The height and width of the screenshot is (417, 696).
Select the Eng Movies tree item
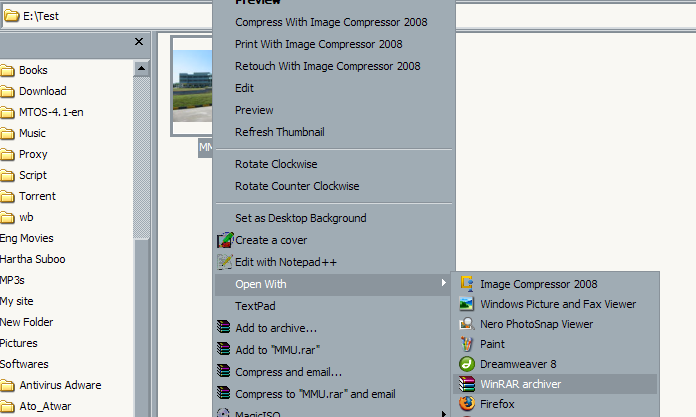[27, 238]
